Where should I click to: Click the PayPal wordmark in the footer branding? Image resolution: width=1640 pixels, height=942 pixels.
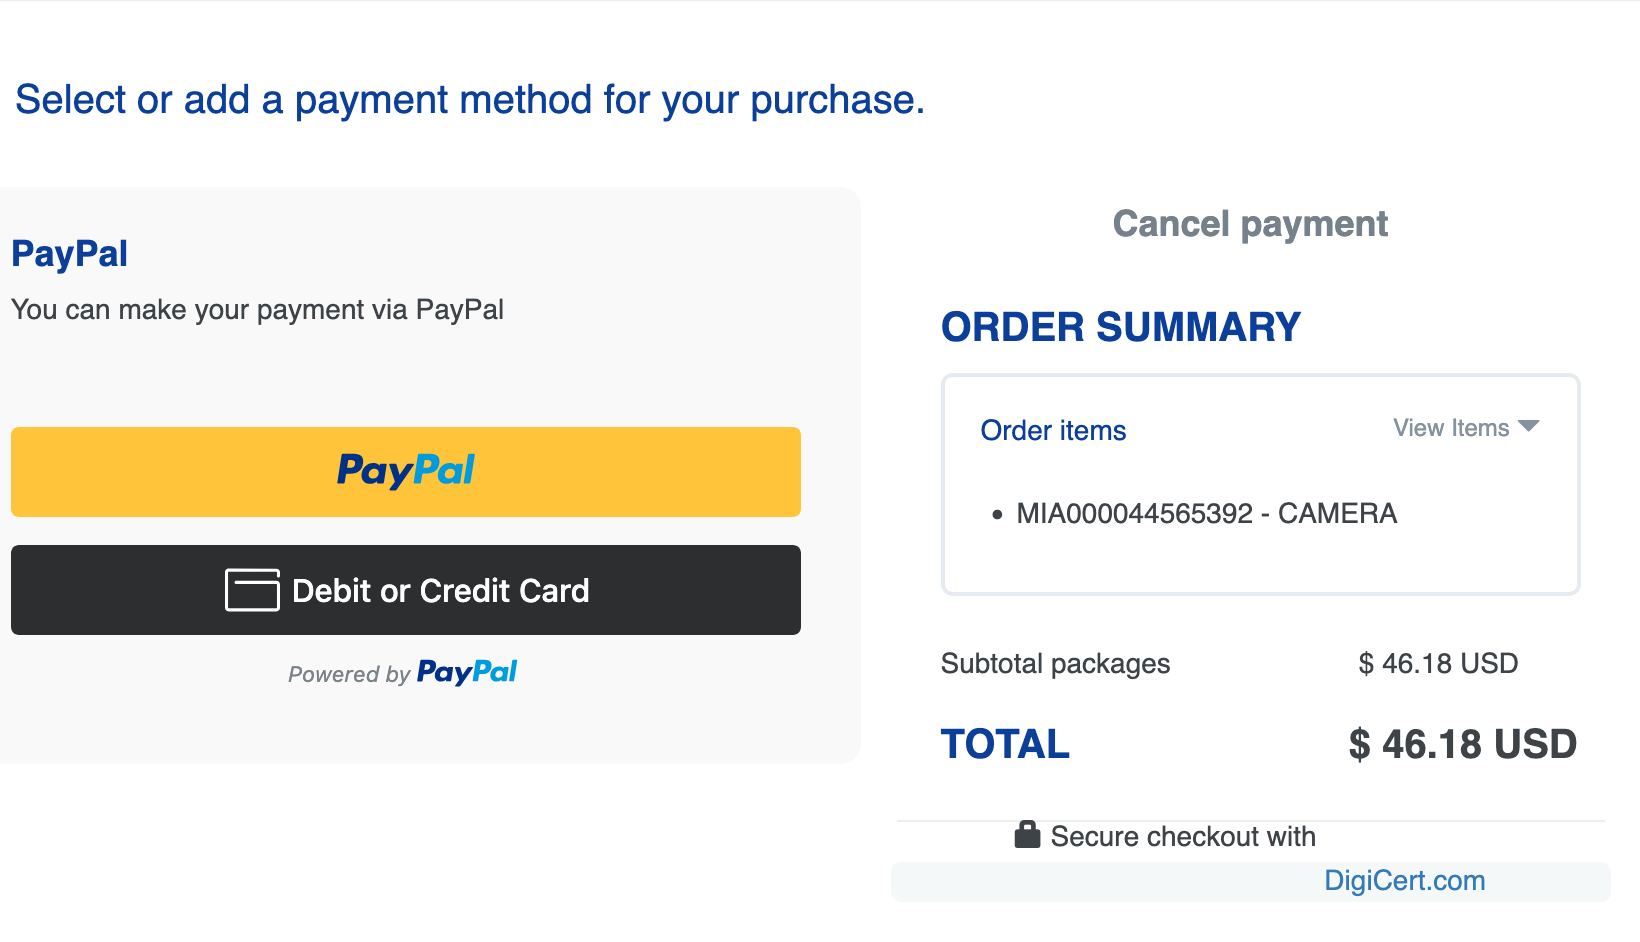coord(466,672)
